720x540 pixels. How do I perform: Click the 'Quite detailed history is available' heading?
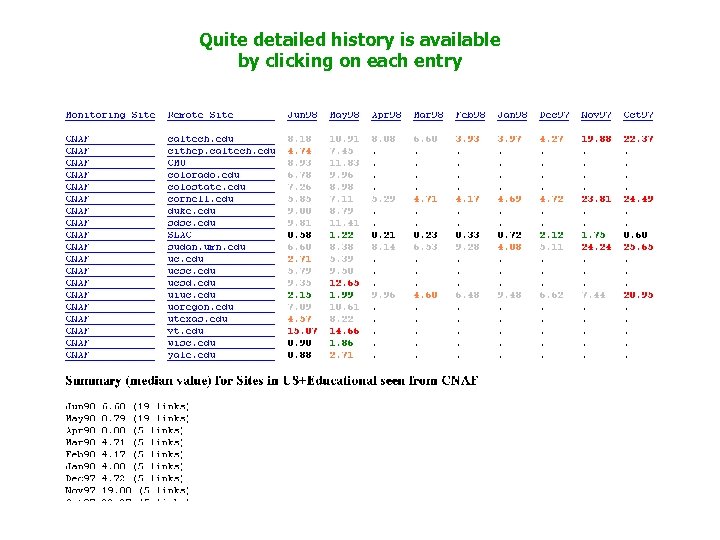[x=350, y=40]
